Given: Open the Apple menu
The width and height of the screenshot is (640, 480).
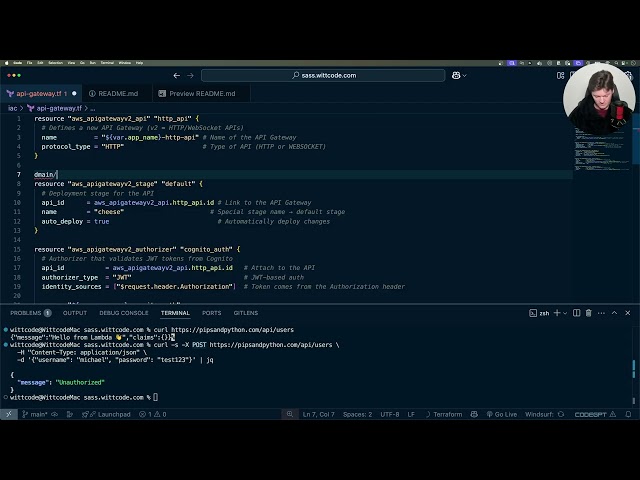Looking at the screenshot, I should [6, 63].
